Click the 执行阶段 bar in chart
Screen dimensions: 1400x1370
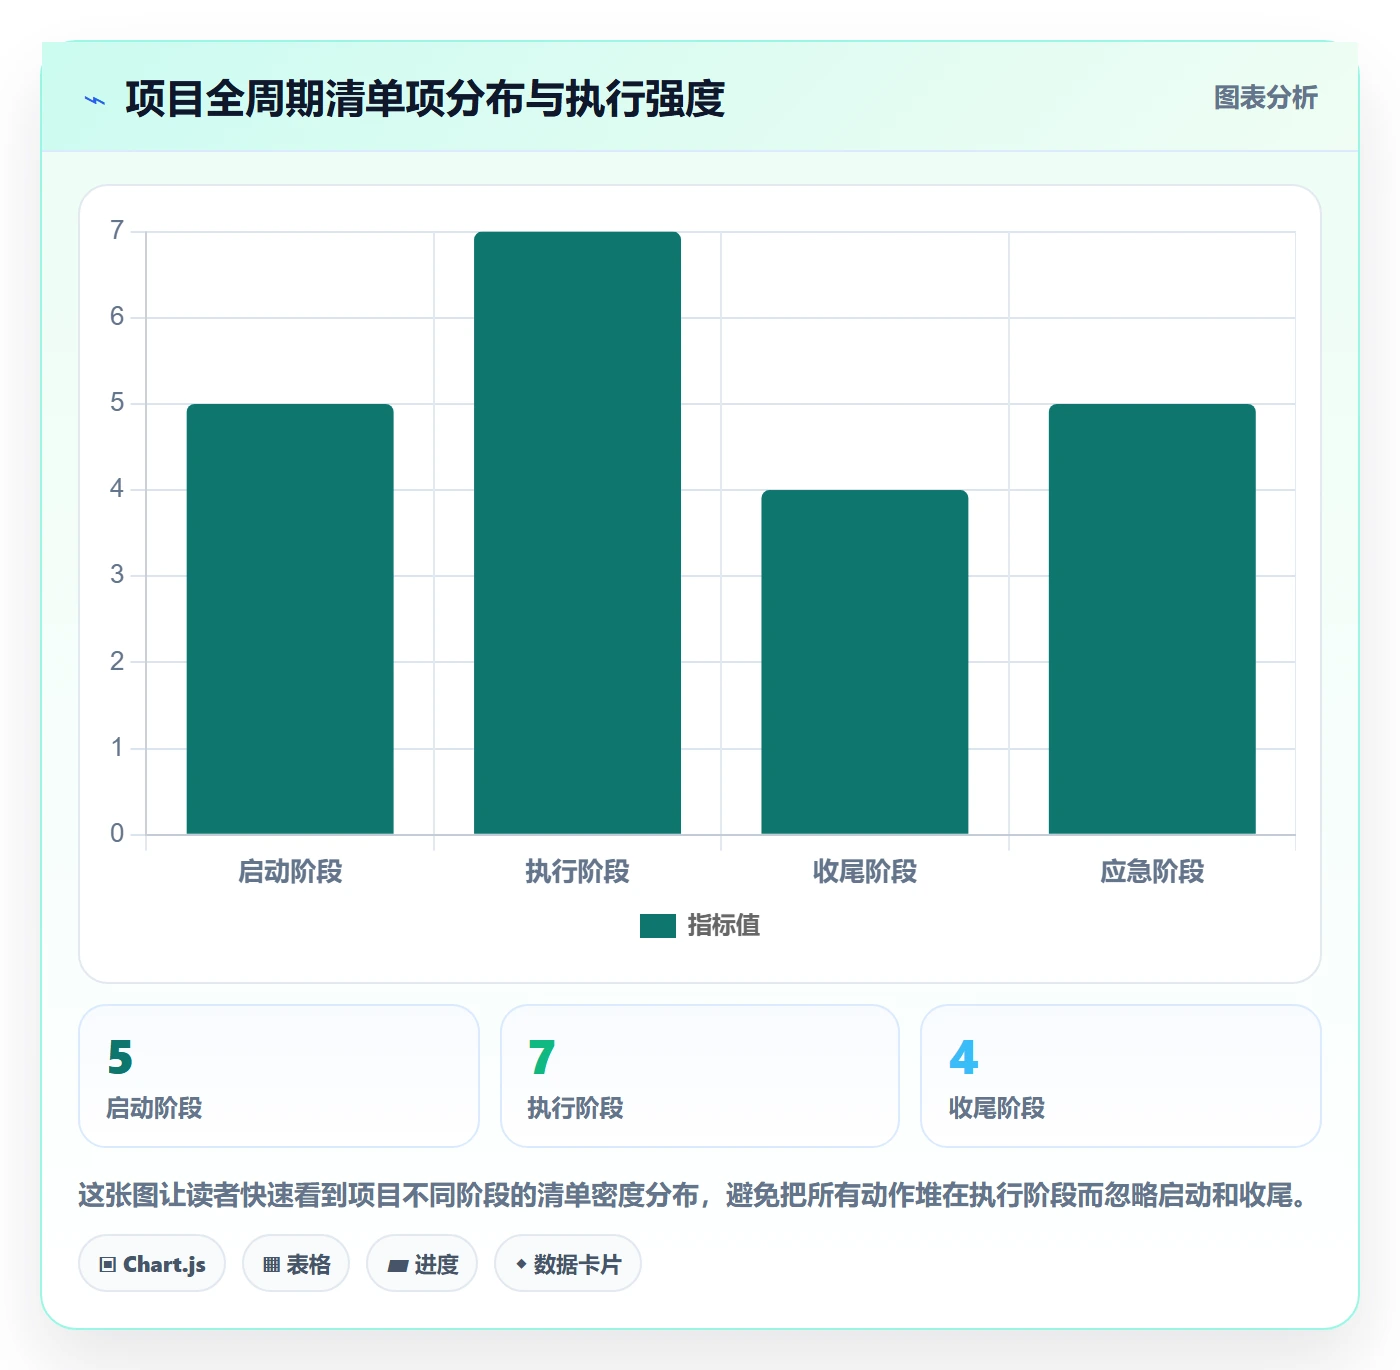tap(577, 533)
